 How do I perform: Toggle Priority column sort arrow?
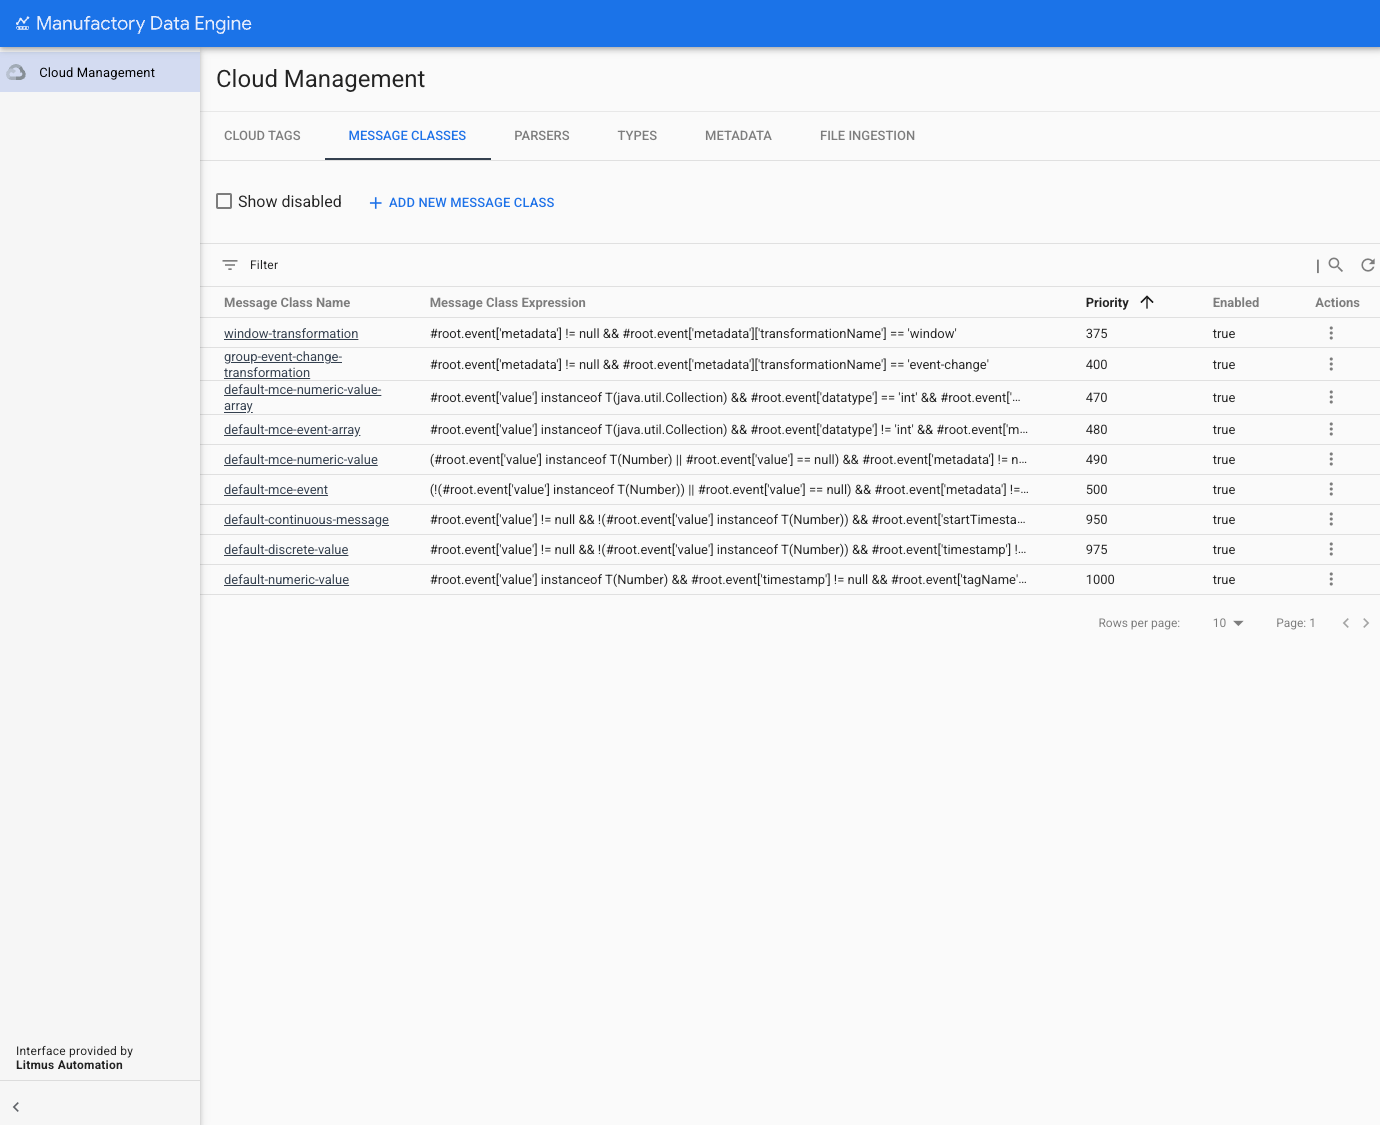pos(1147,302)
